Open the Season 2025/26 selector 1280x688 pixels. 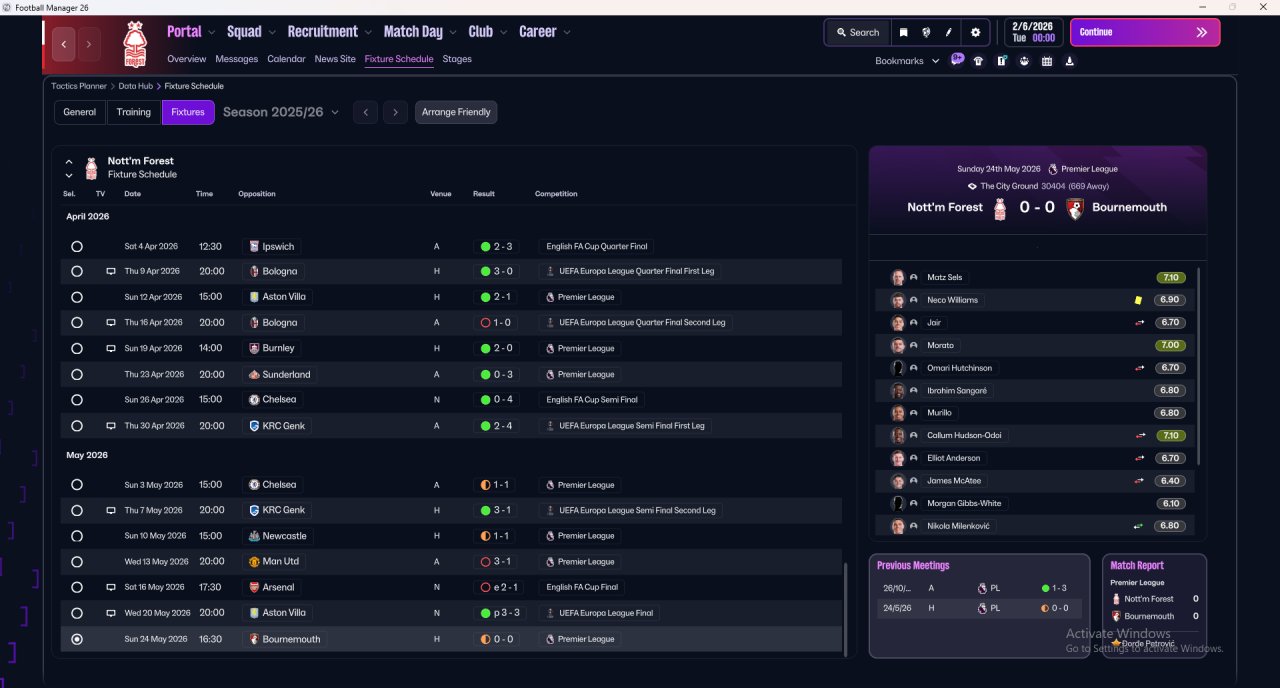click(281, 112)
